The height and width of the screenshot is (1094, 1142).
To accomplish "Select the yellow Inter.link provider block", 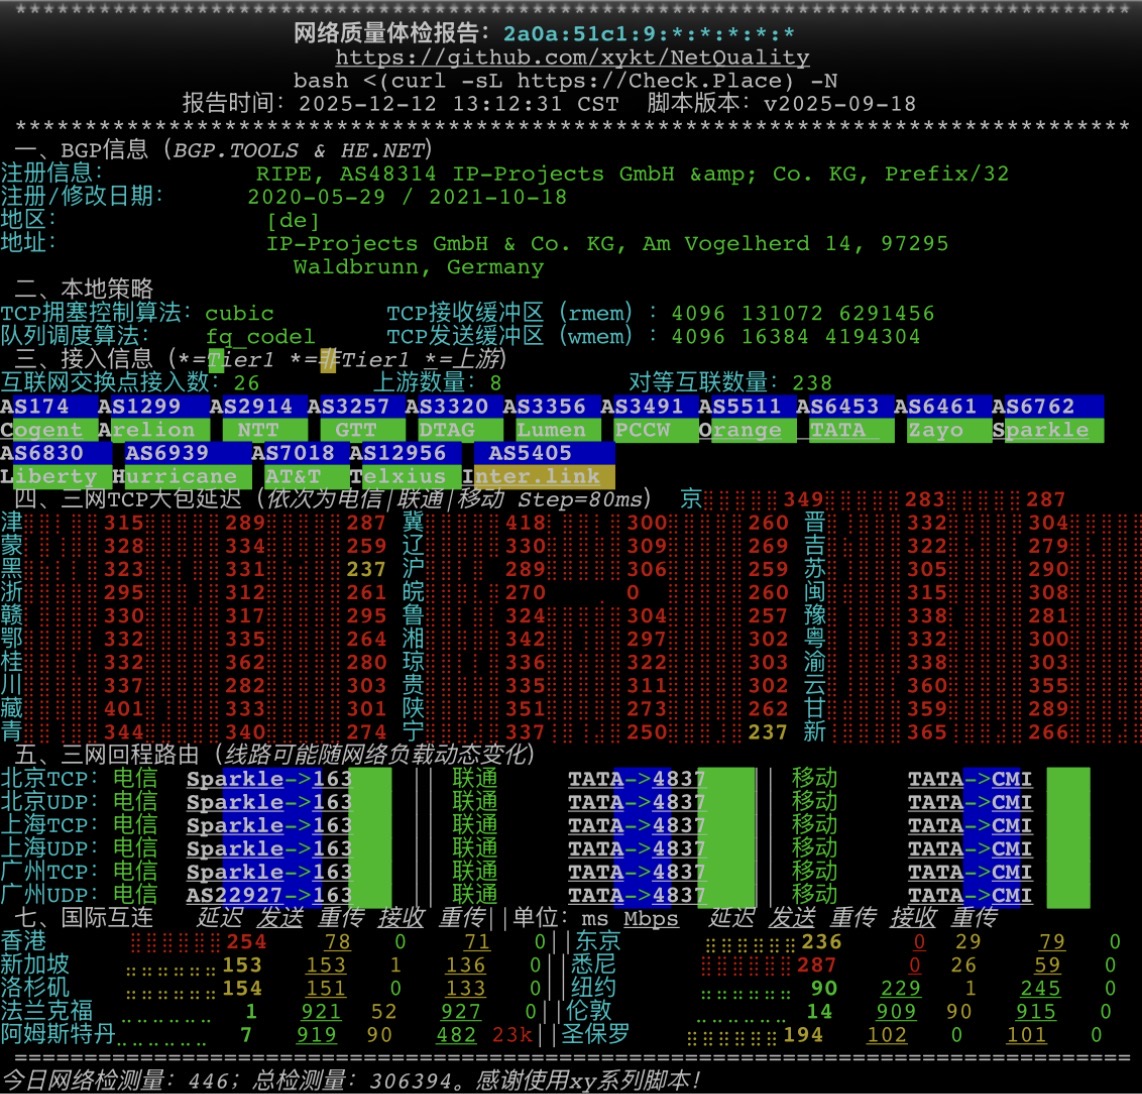I will 537,477.
